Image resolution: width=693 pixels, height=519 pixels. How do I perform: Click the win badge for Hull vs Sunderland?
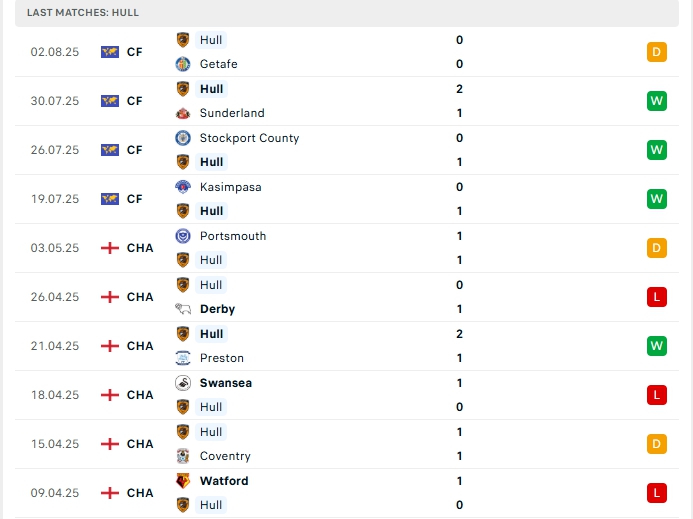pos(656,101)
